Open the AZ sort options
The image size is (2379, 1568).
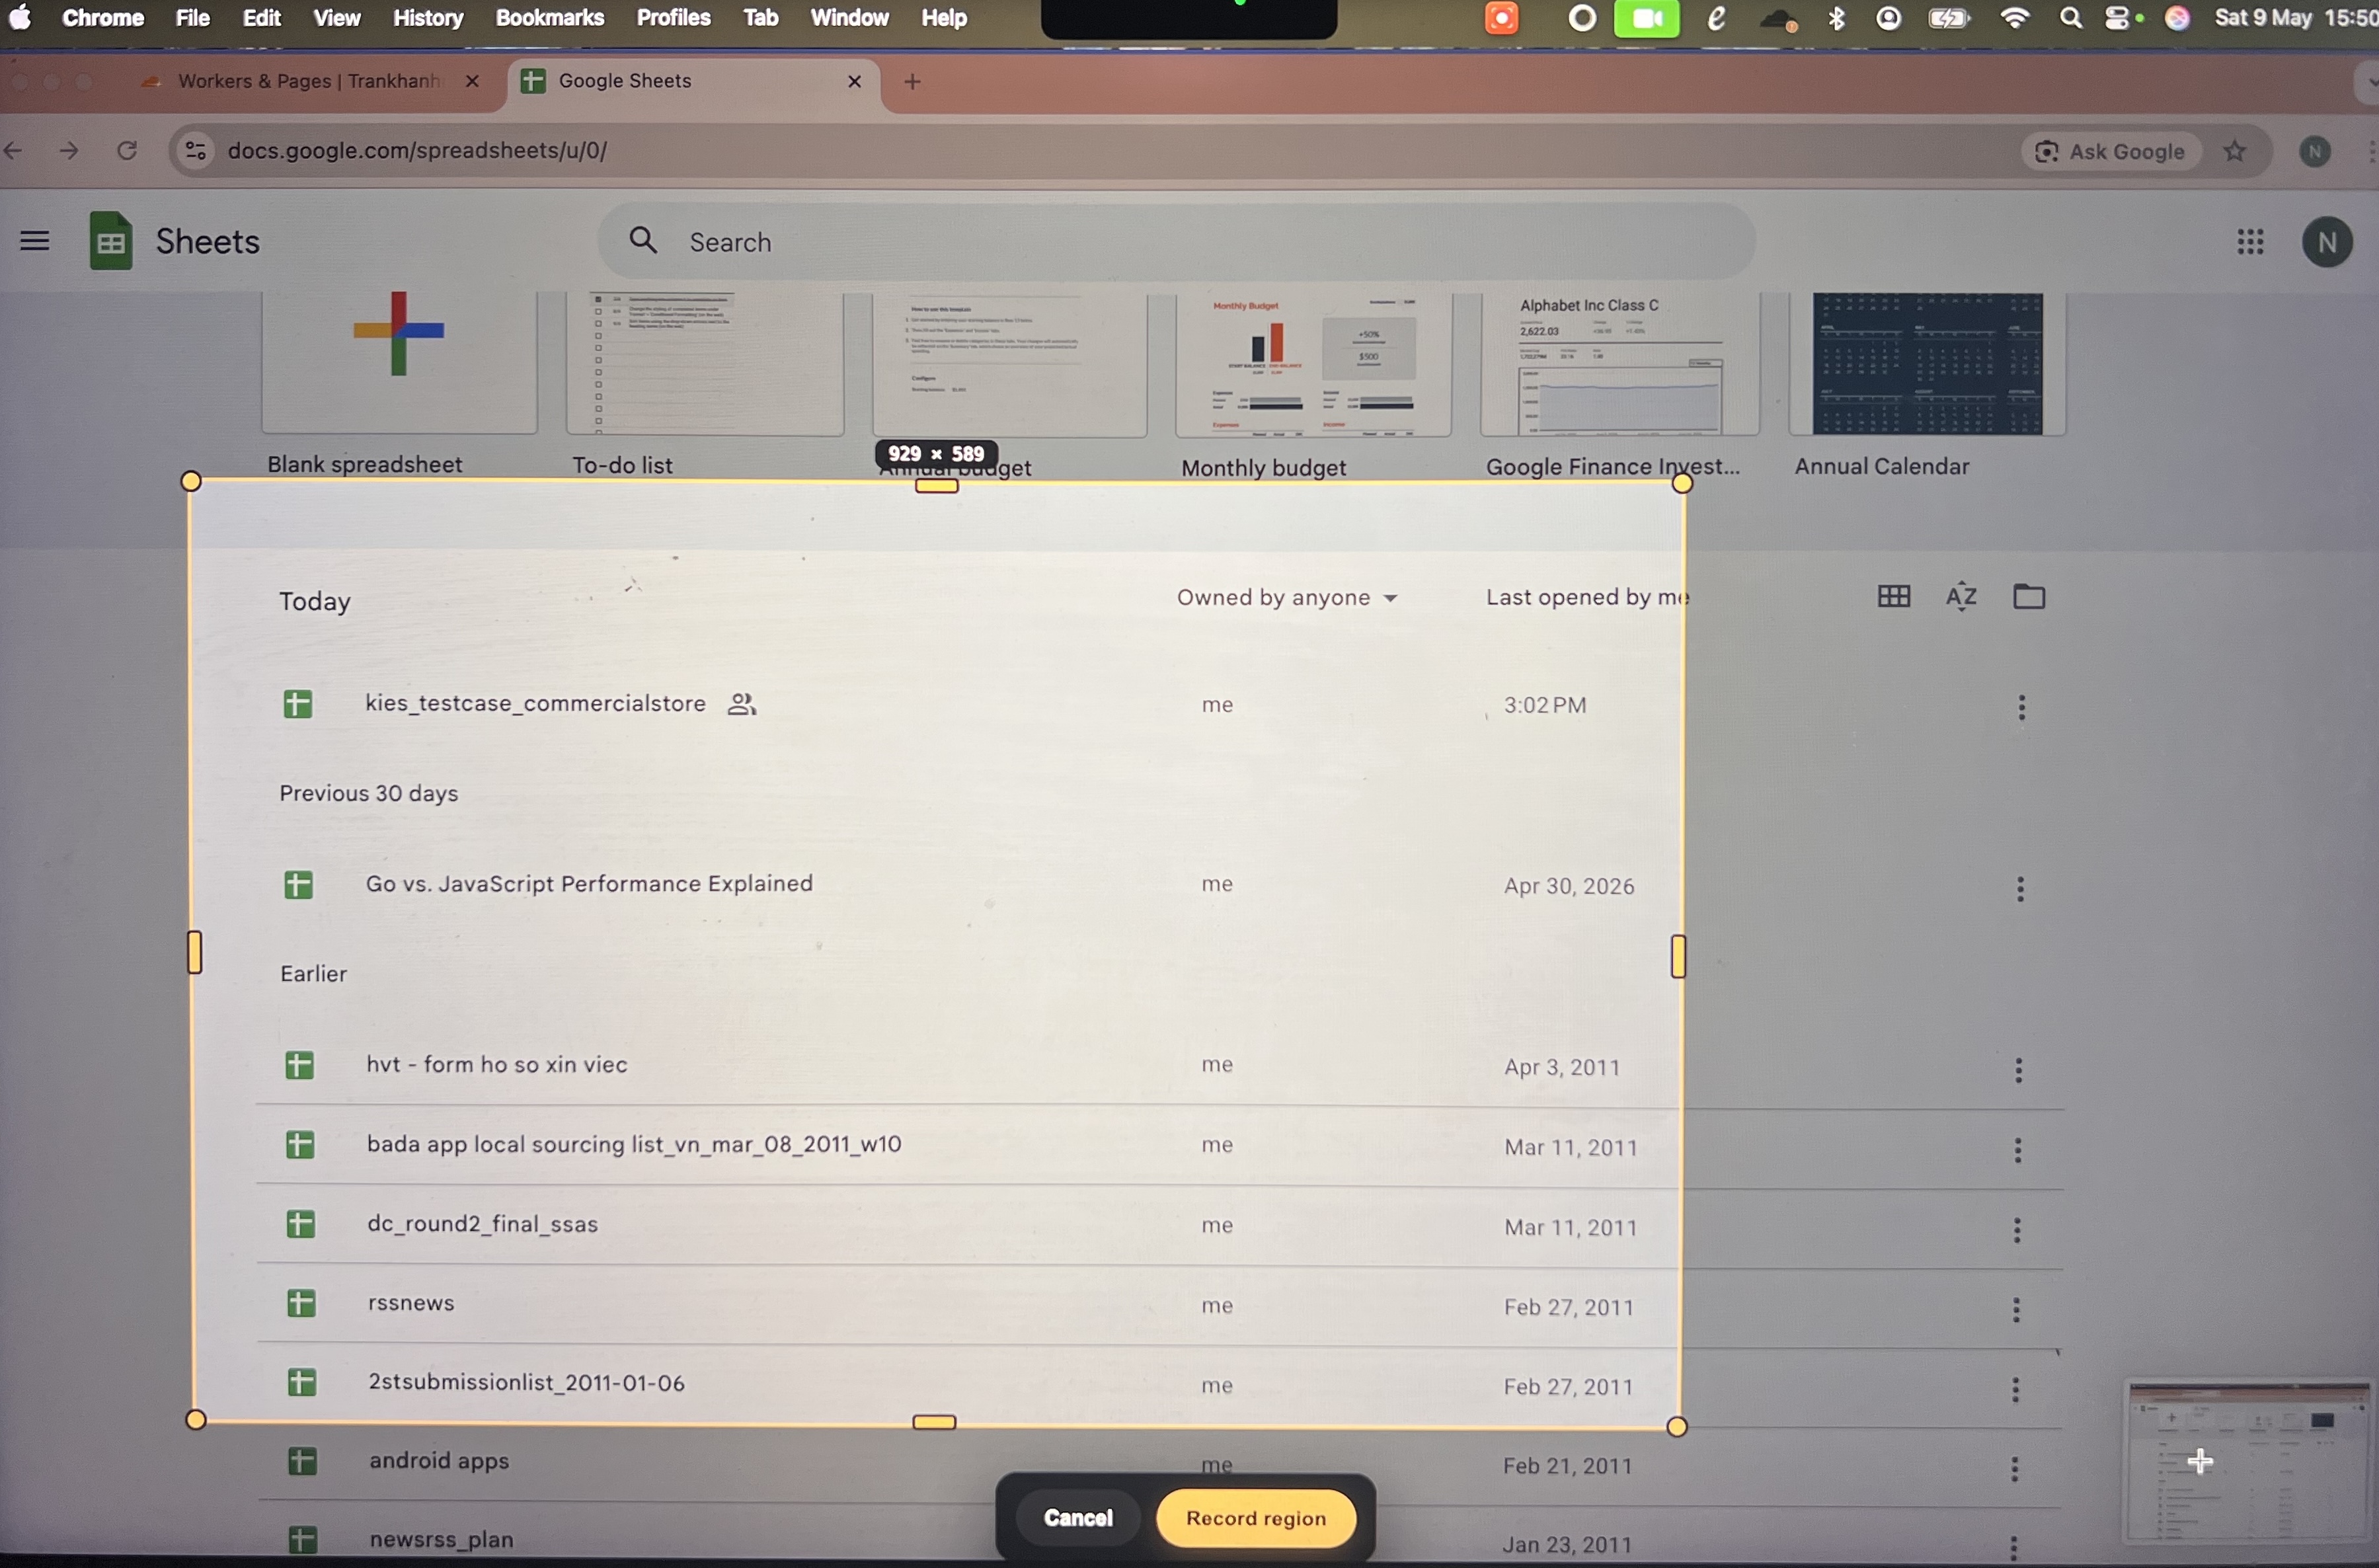click(1961, 597)
